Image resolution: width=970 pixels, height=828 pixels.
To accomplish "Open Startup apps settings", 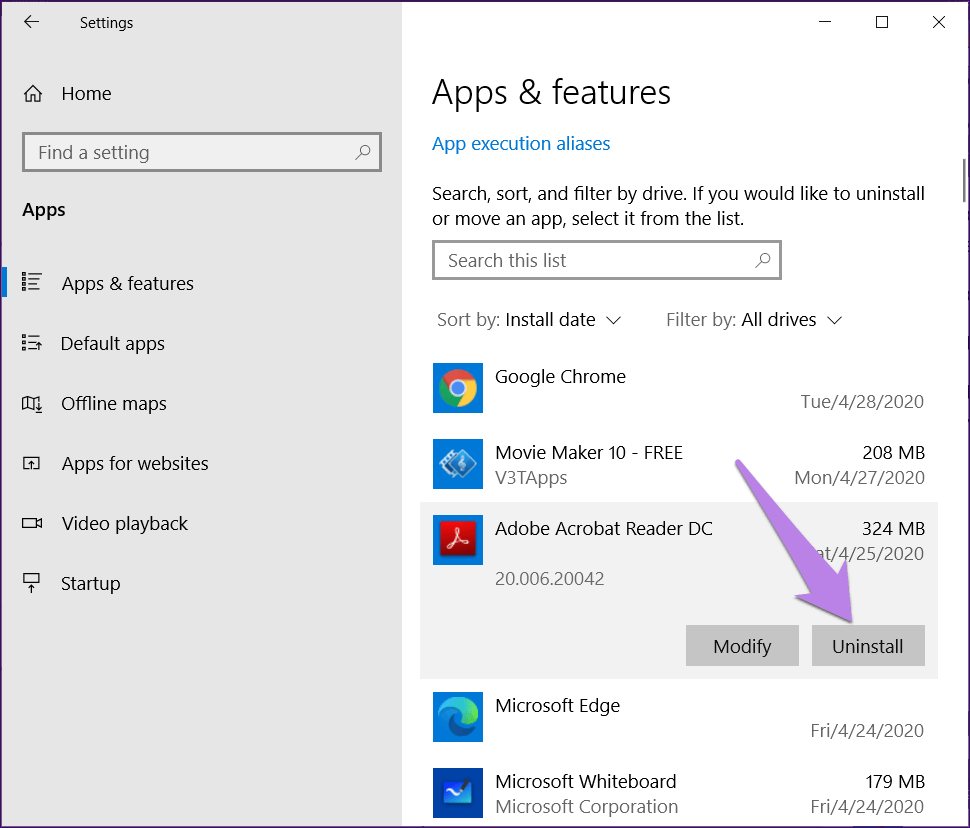I will (90, 584).
